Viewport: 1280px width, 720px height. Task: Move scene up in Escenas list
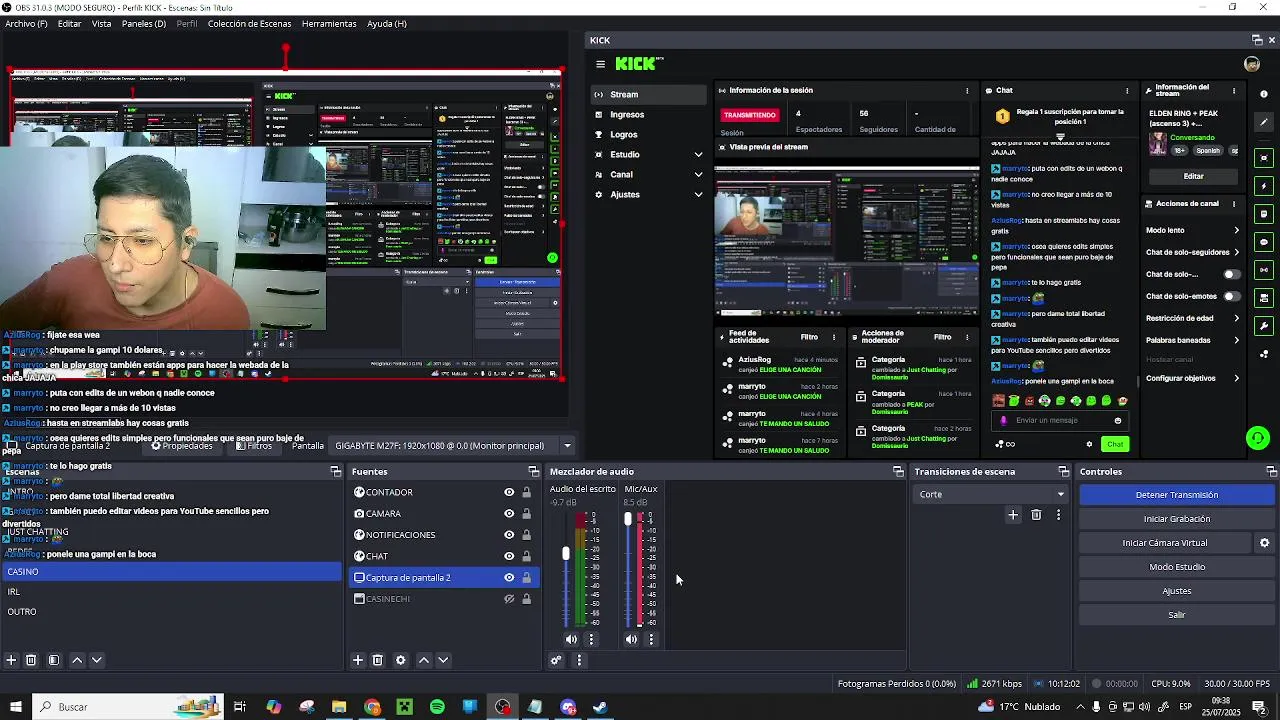77,660
